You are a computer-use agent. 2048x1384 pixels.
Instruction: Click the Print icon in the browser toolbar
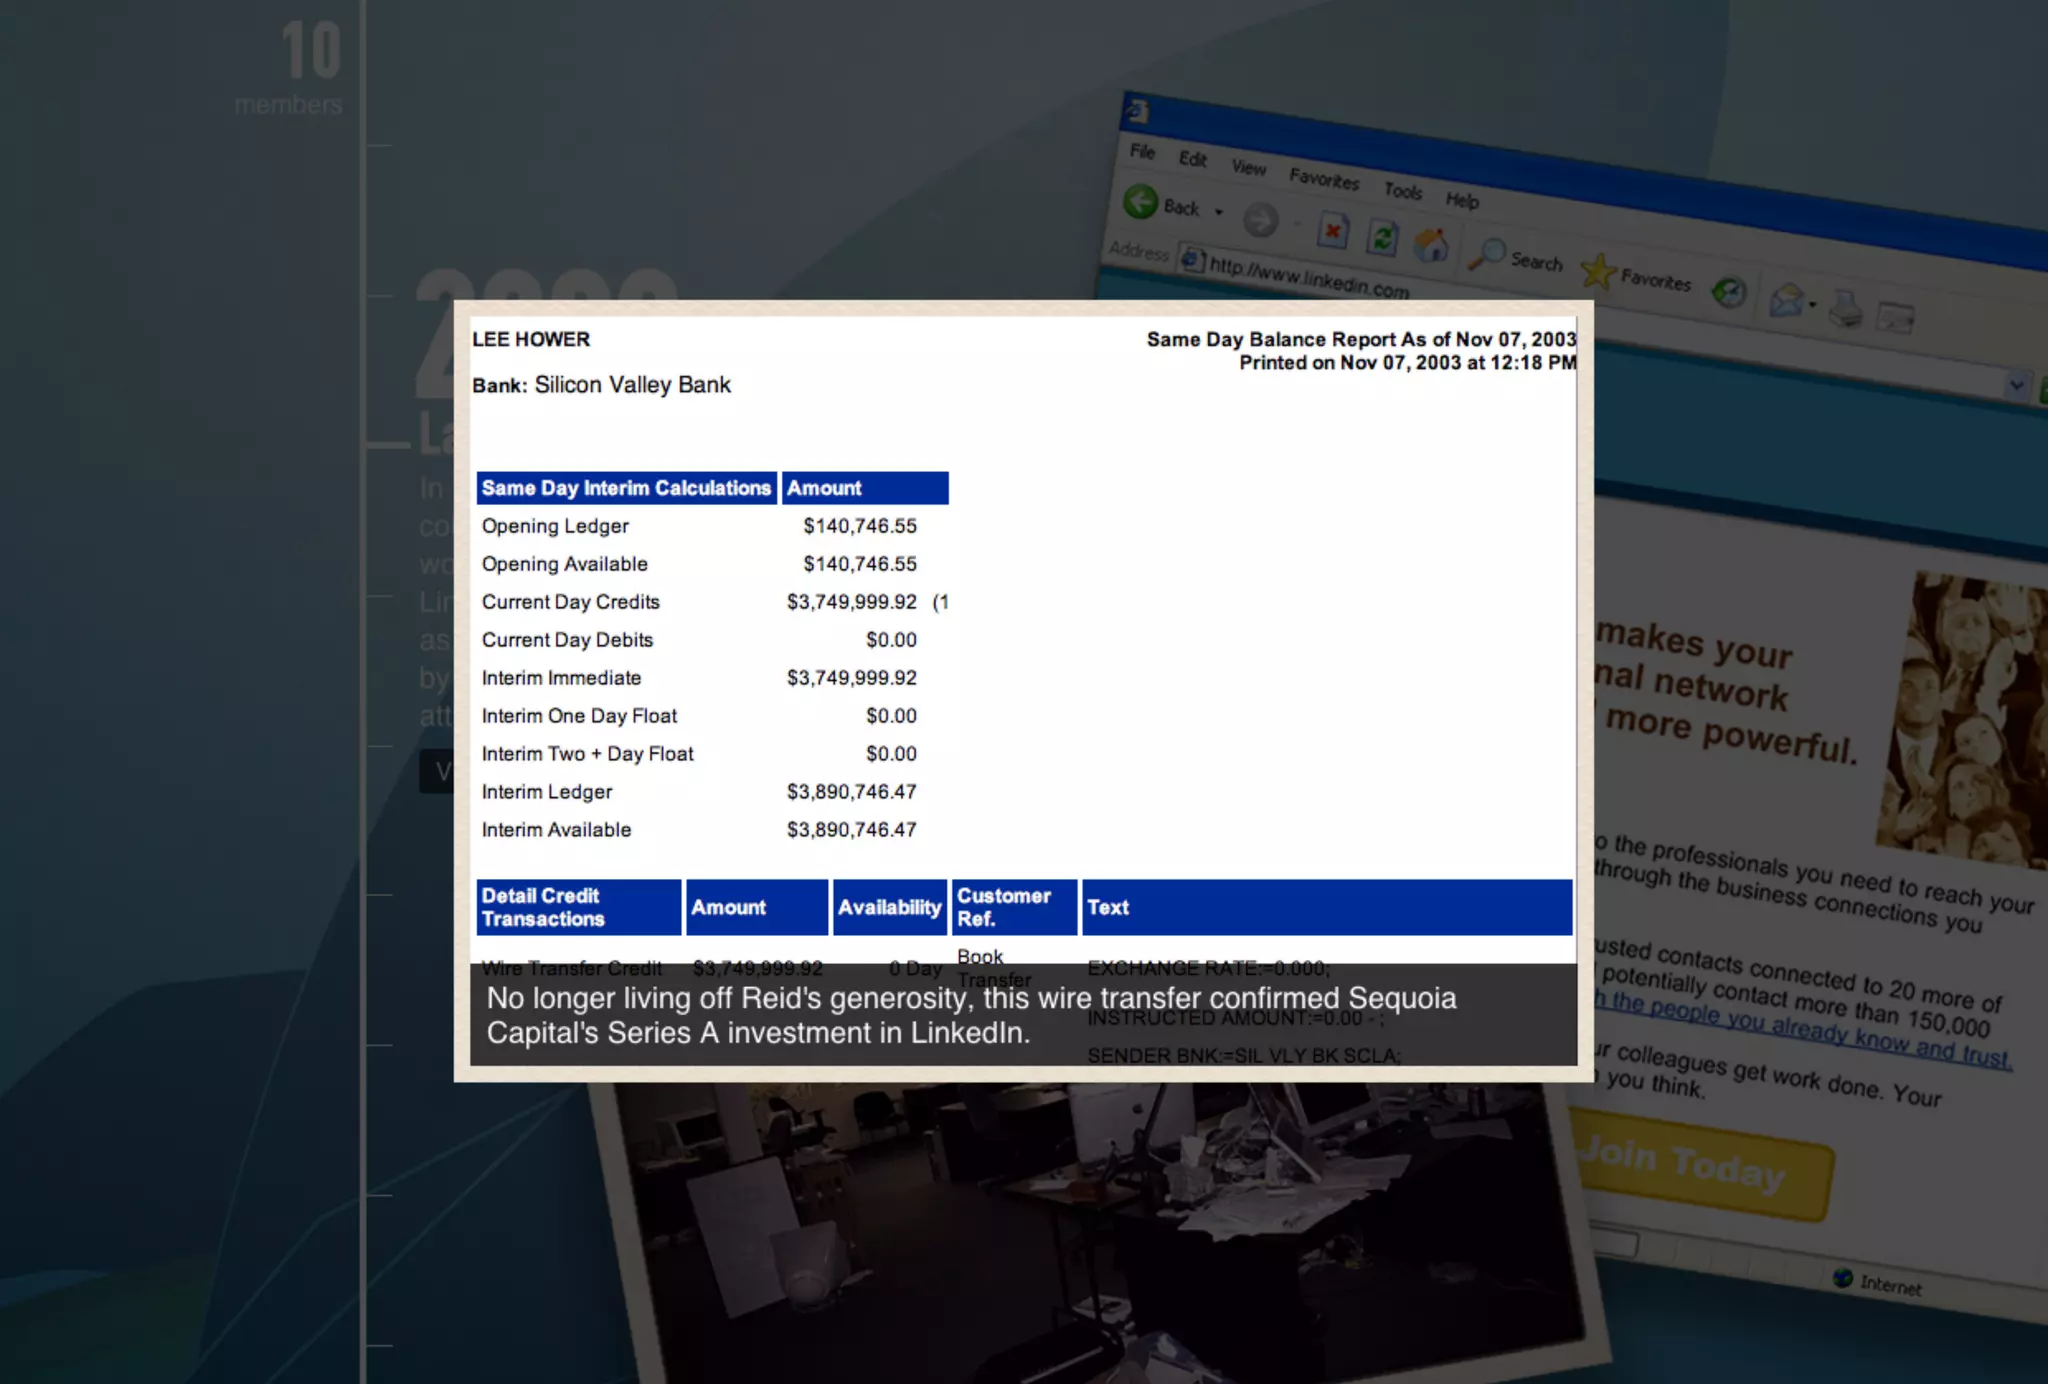pos(1846,309)
